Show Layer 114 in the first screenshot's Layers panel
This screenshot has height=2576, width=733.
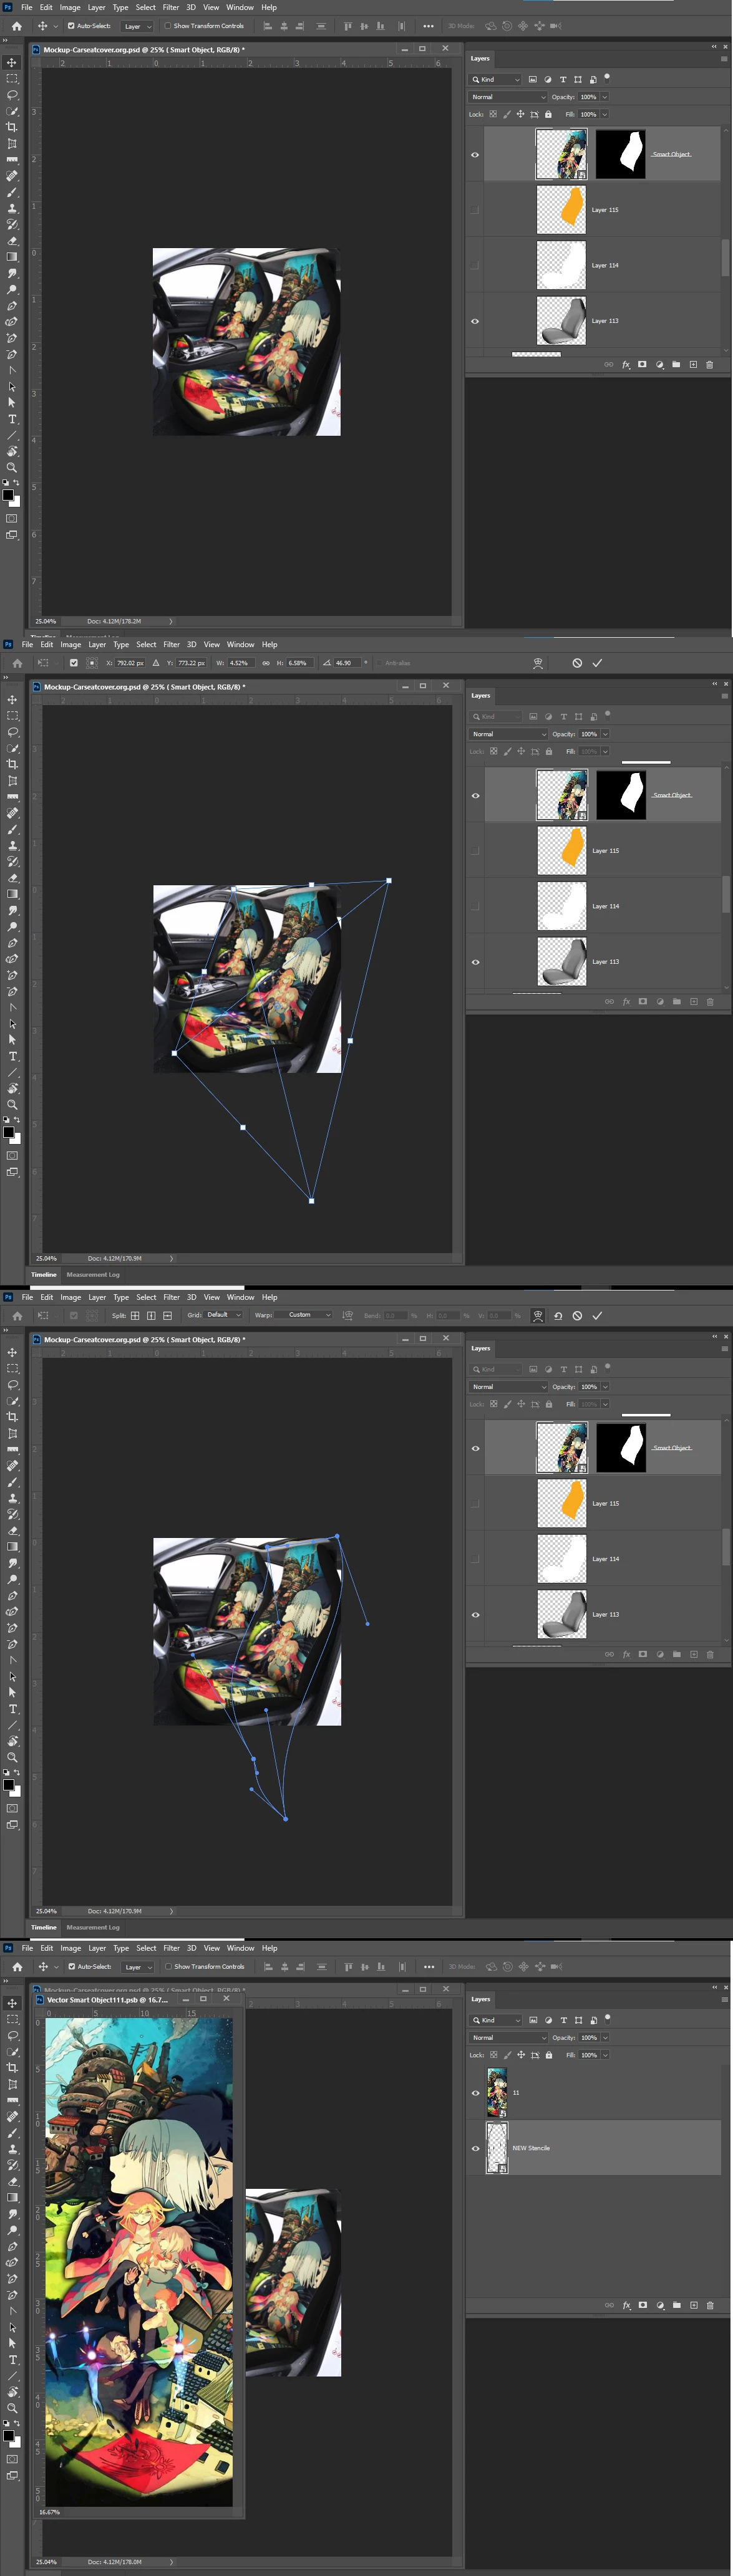[x=475, y=265]
